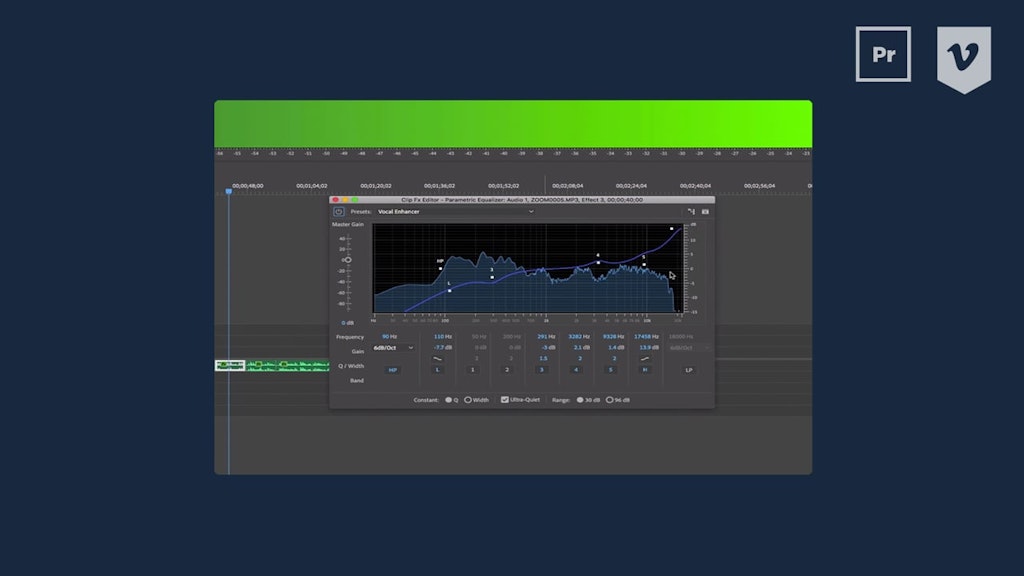Screen dimensions: 1024x576
Task: Click the rightmost icon in Clip Fx header
Action: [704, 211]
